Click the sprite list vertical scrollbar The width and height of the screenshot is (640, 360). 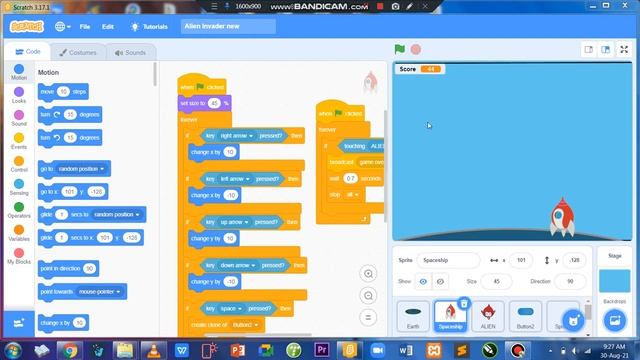588,312
